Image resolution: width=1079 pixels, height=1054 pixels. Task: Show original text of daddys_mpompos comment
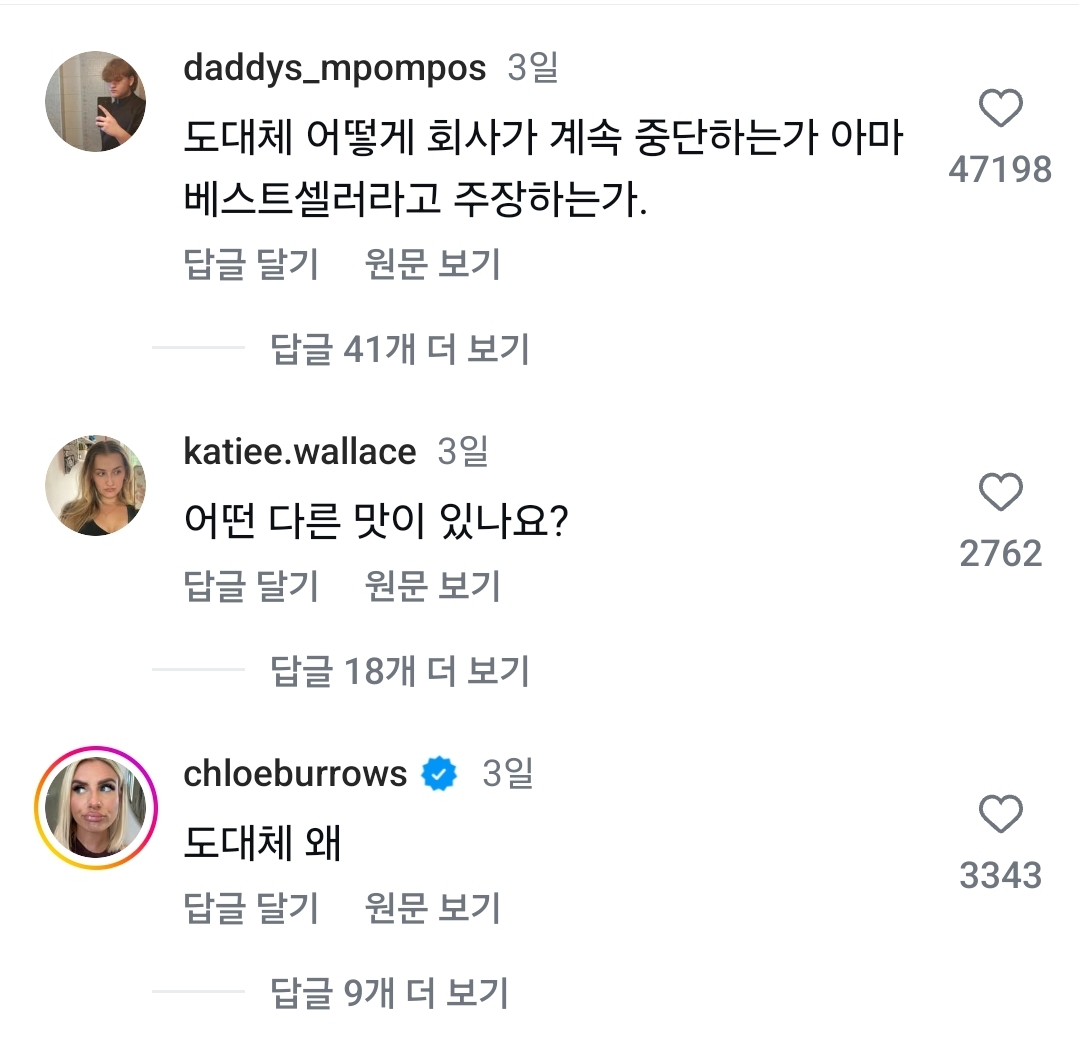tap(433, 265)
